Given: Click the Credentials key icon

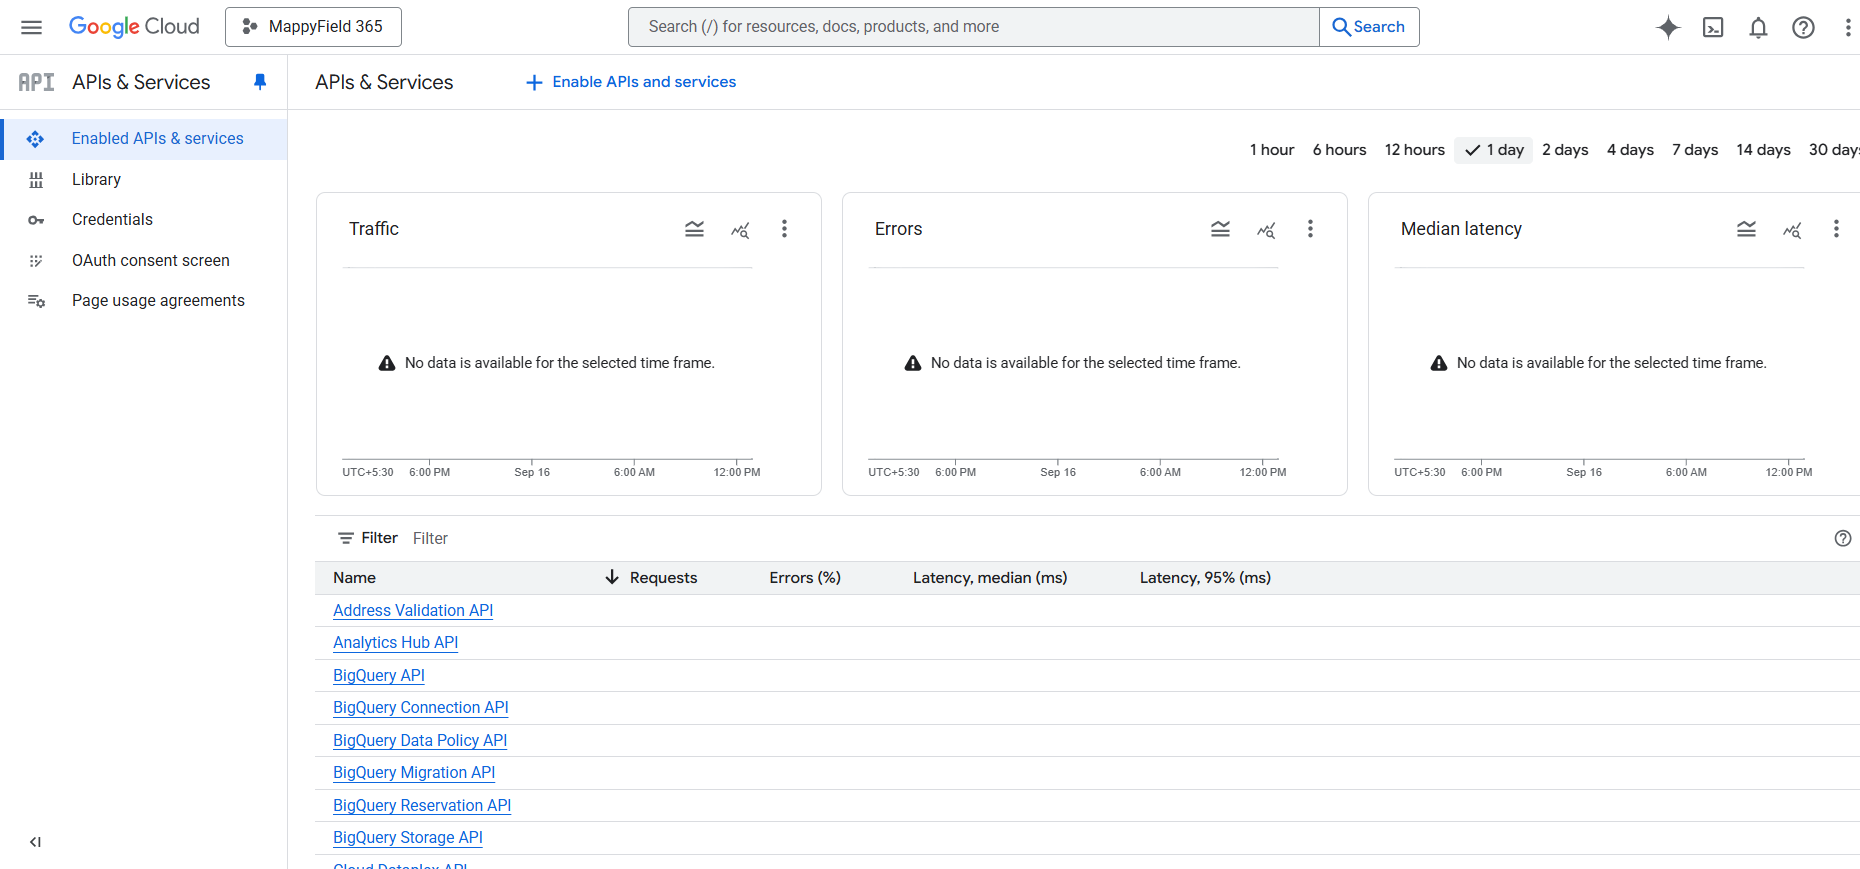Looking at the screenshot, I should (36, 220).
